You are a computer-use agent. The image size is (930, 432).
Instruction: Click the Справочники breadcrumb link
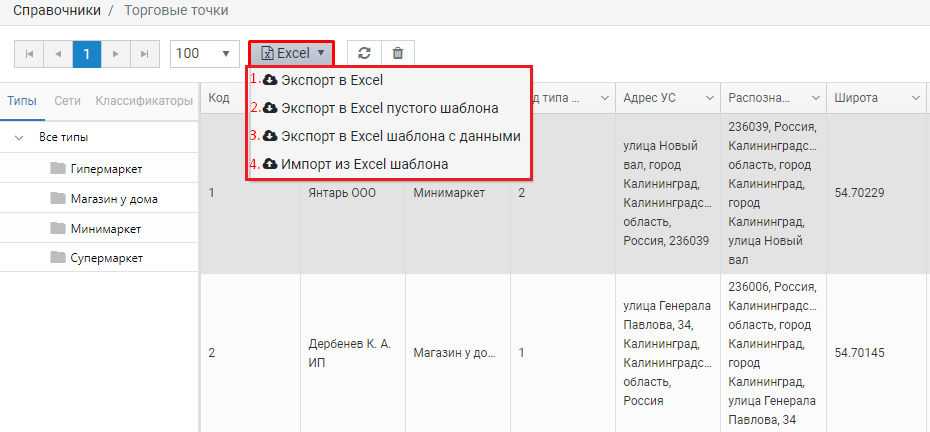[x=57, y=11]
